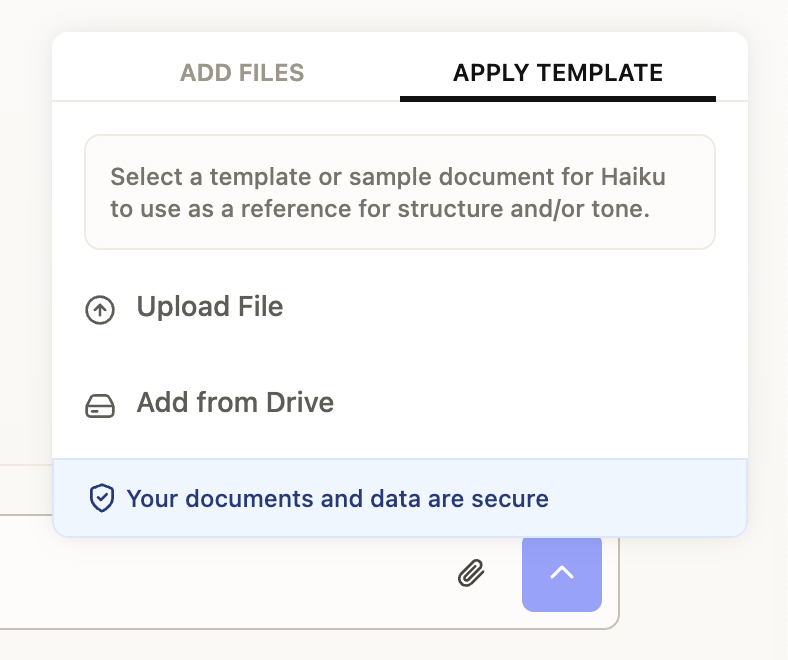
Task: Click the shield checkmark security icon
Action: tap(102, 498)
